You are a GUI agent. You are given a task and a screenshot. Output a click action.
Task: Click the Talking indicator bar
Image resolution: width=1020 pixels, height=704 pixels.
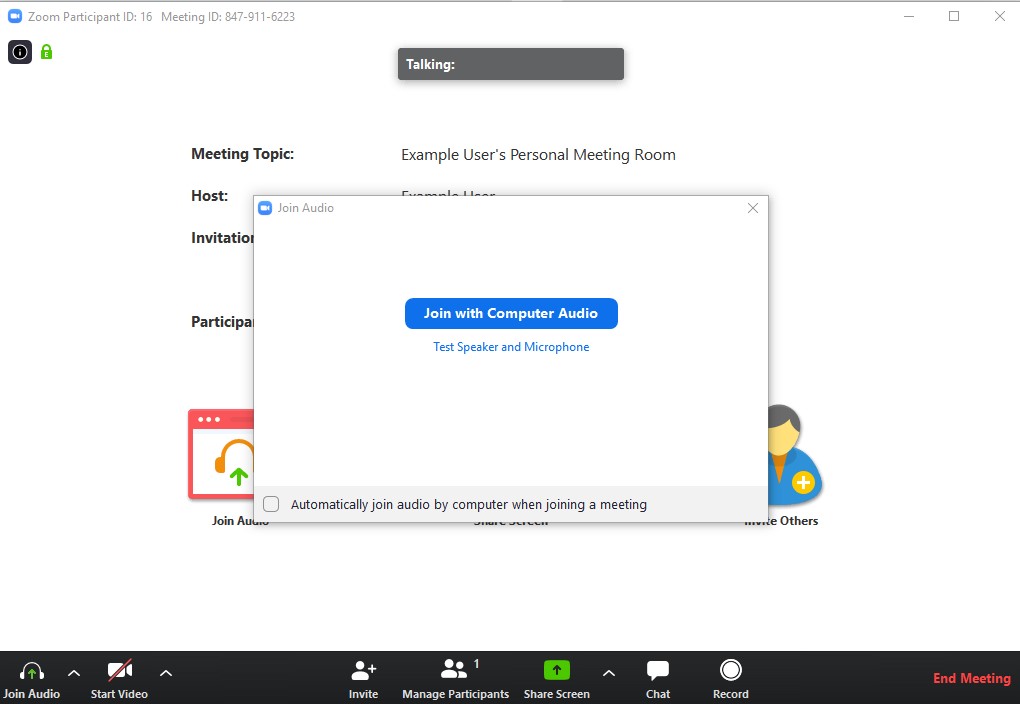pos(511,64)
